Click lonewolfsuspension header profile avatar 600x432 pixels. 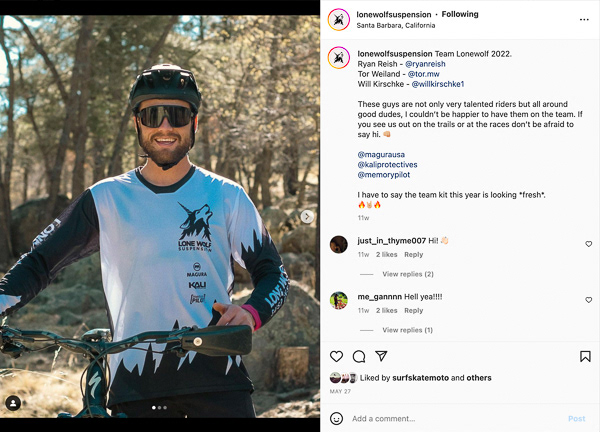[339, 19]
